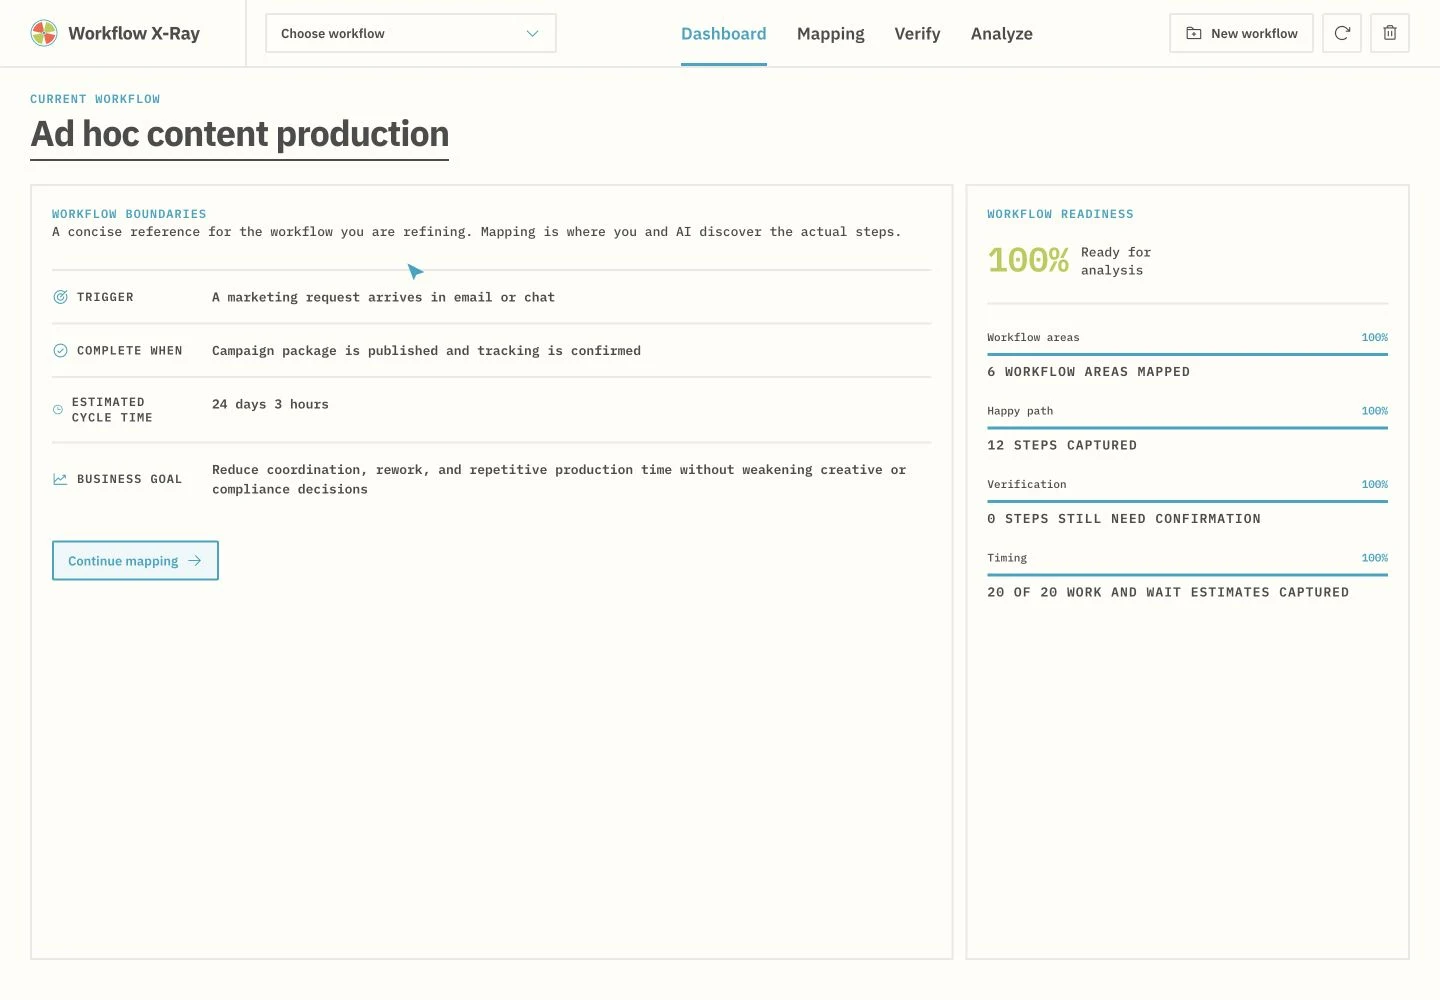Click the refresh icon button
1440x1000 pixels.
1342,33
